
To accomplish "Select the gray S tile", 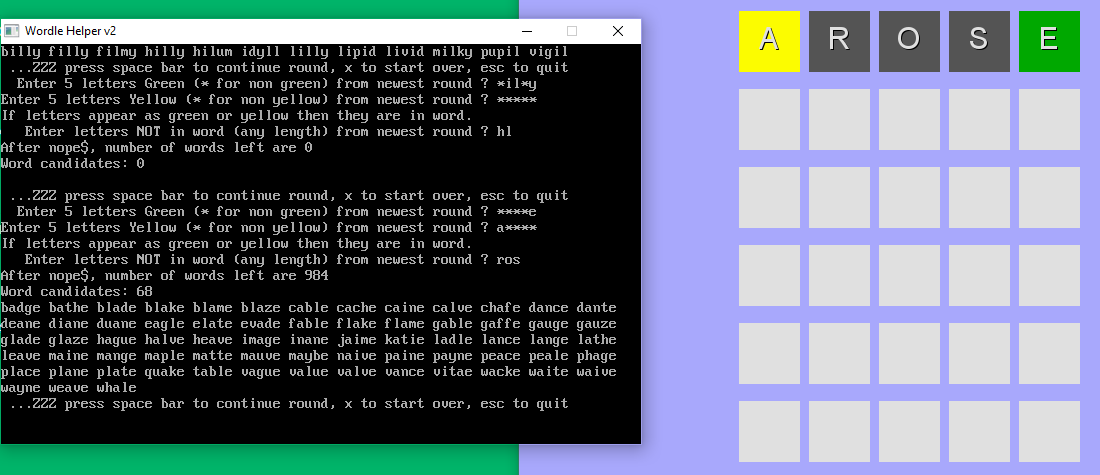I will 979,41.
